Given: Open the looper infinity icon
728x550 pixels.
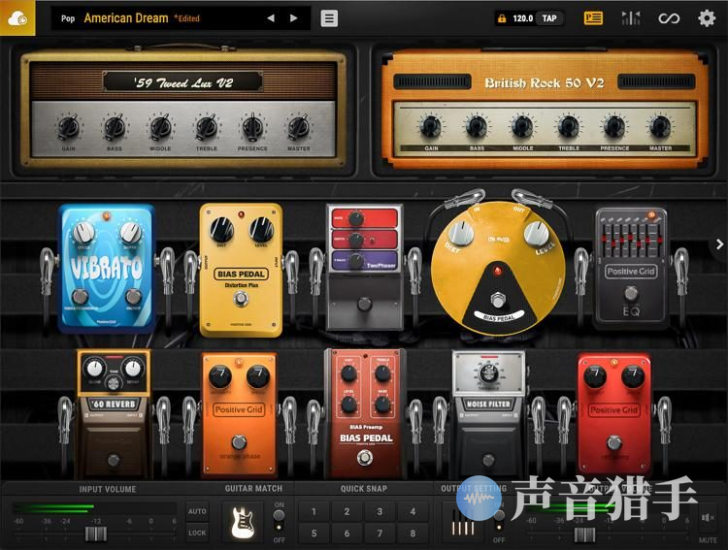Looking at the screenshot, I should point(669,19).
